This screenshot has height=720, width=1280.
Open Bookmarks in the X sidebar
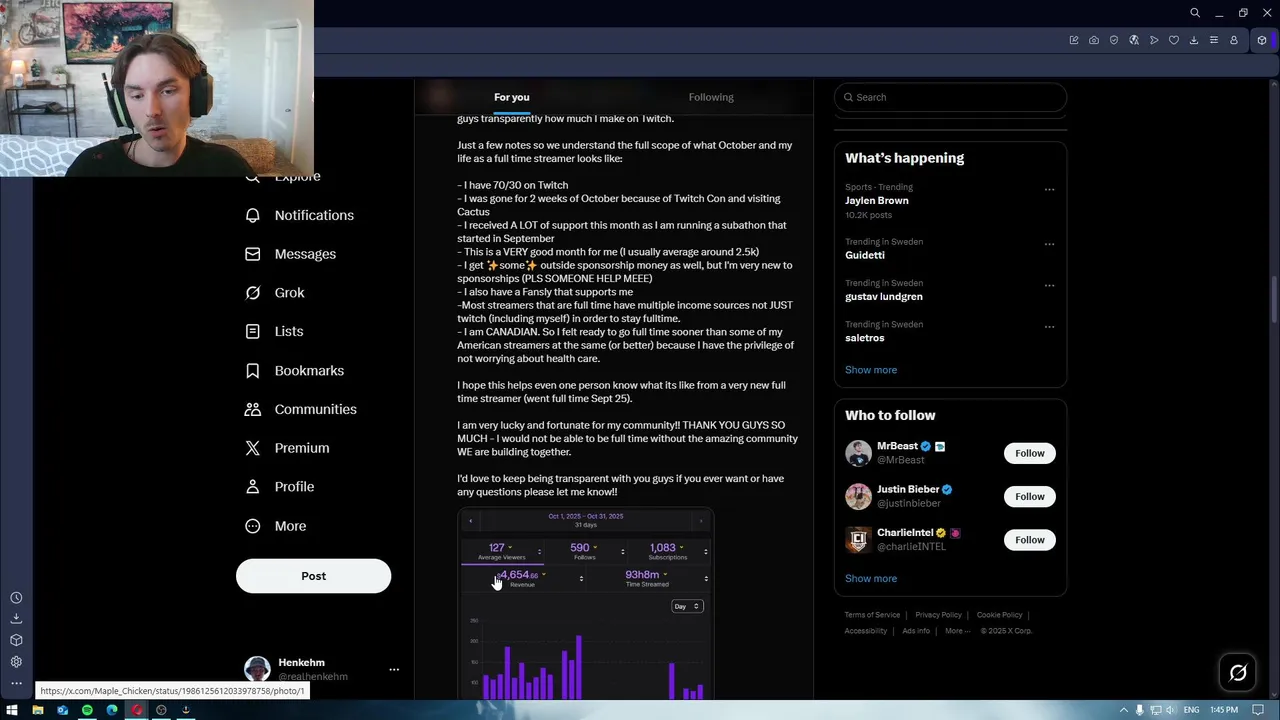[x=295, y=370]
